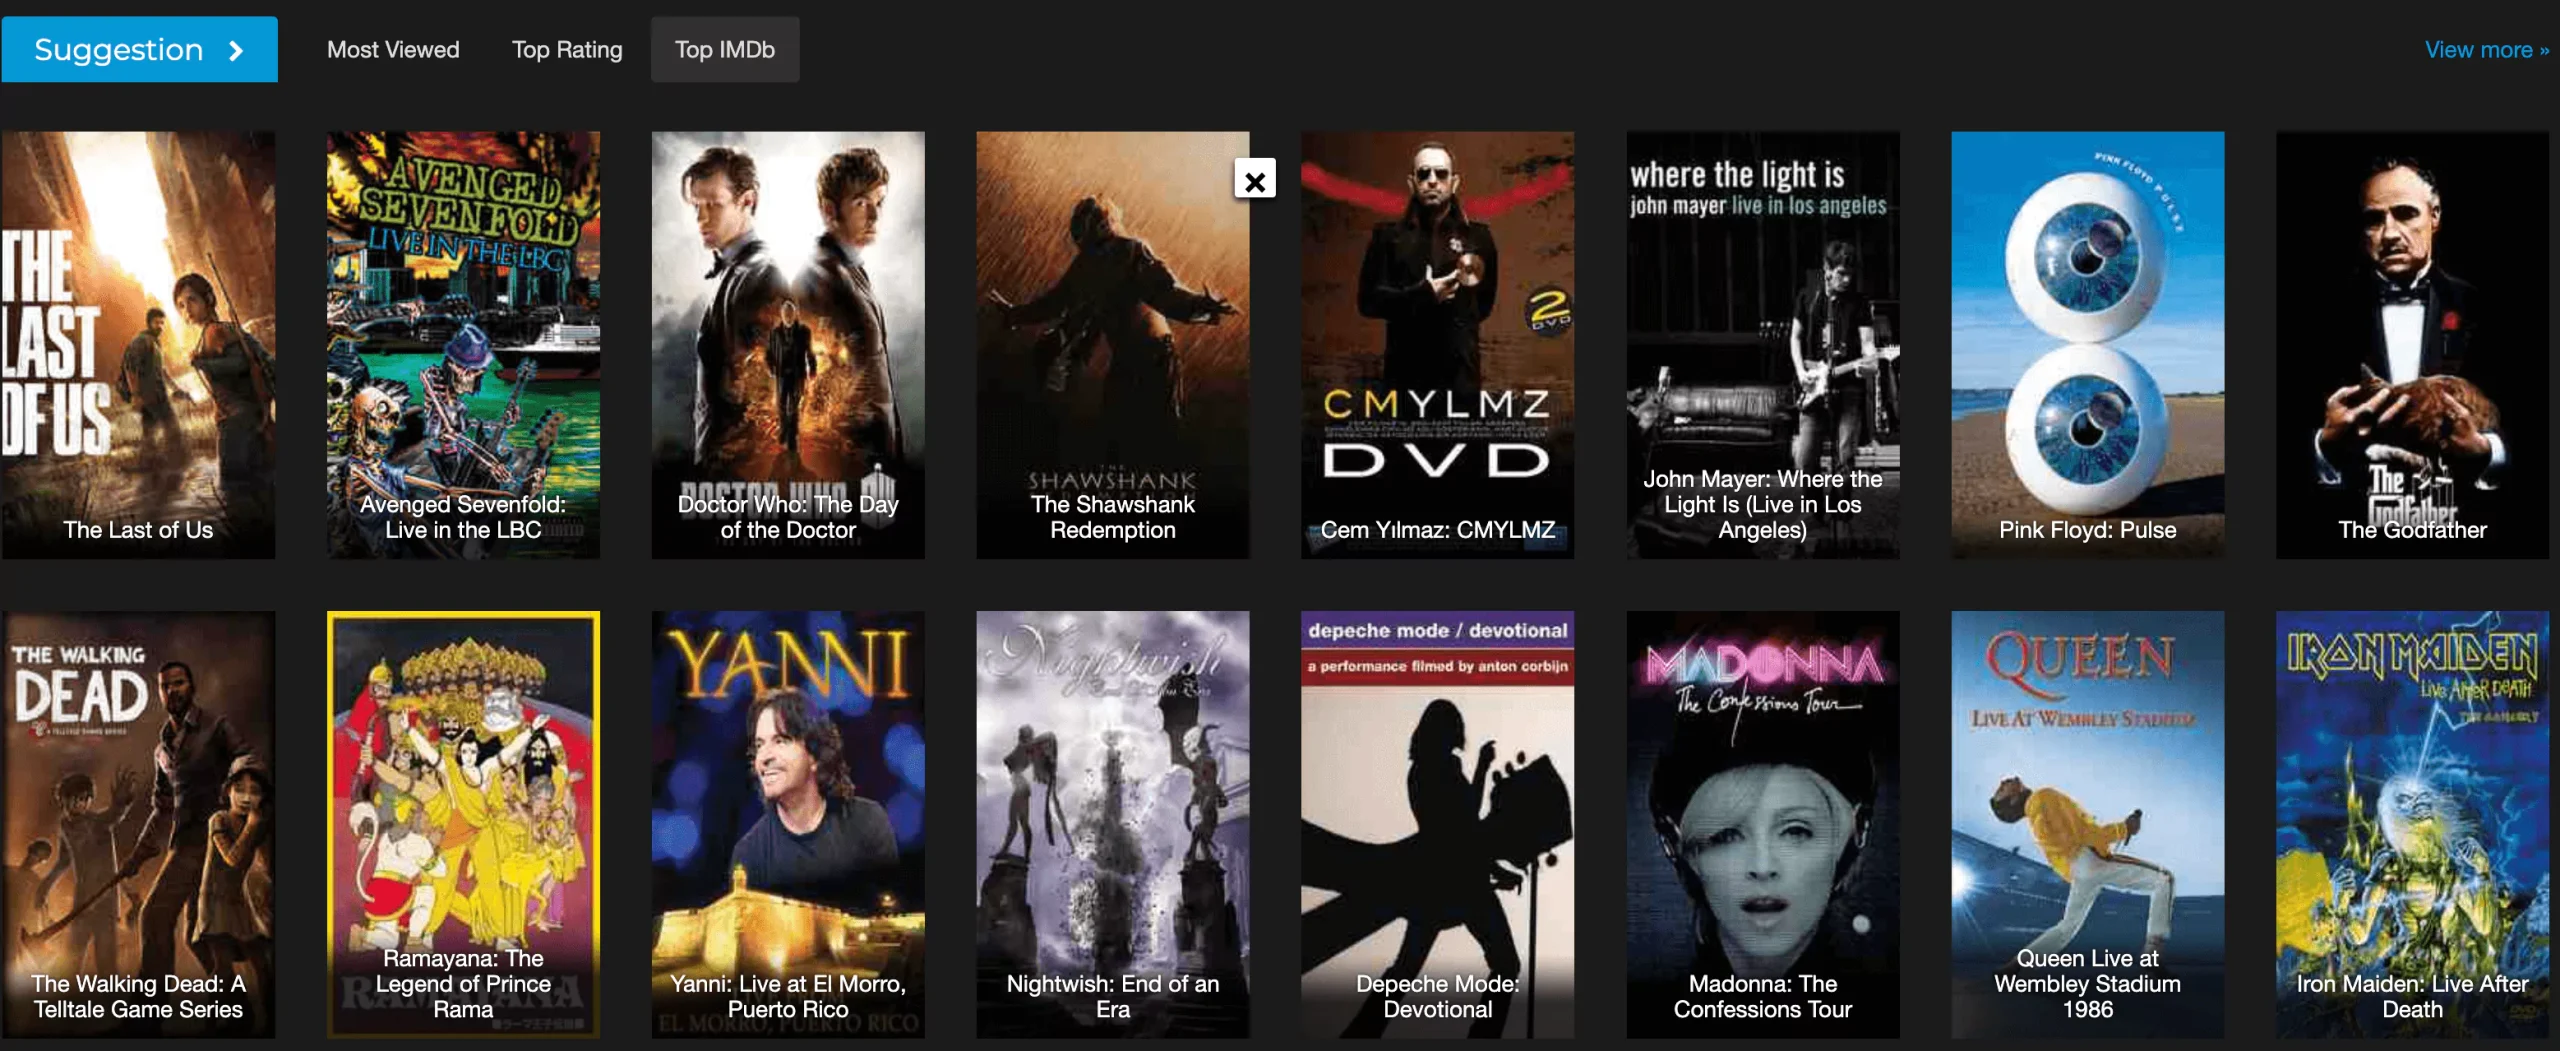This screenshot has width=2560, height=1051.
Task: Open Cem Yılmaz: CMYLMZ poster
Action: (1437, 345)
